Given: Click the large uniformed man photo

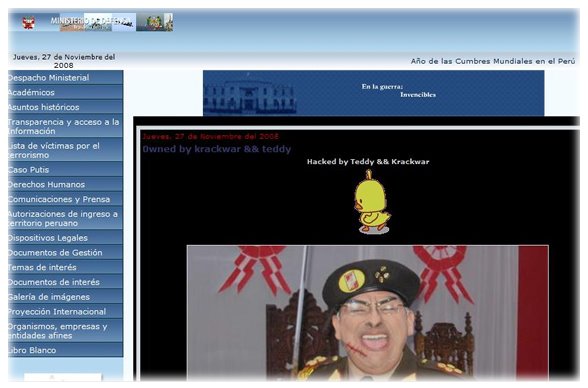Looking at the screenshot, I should (368, 313).
